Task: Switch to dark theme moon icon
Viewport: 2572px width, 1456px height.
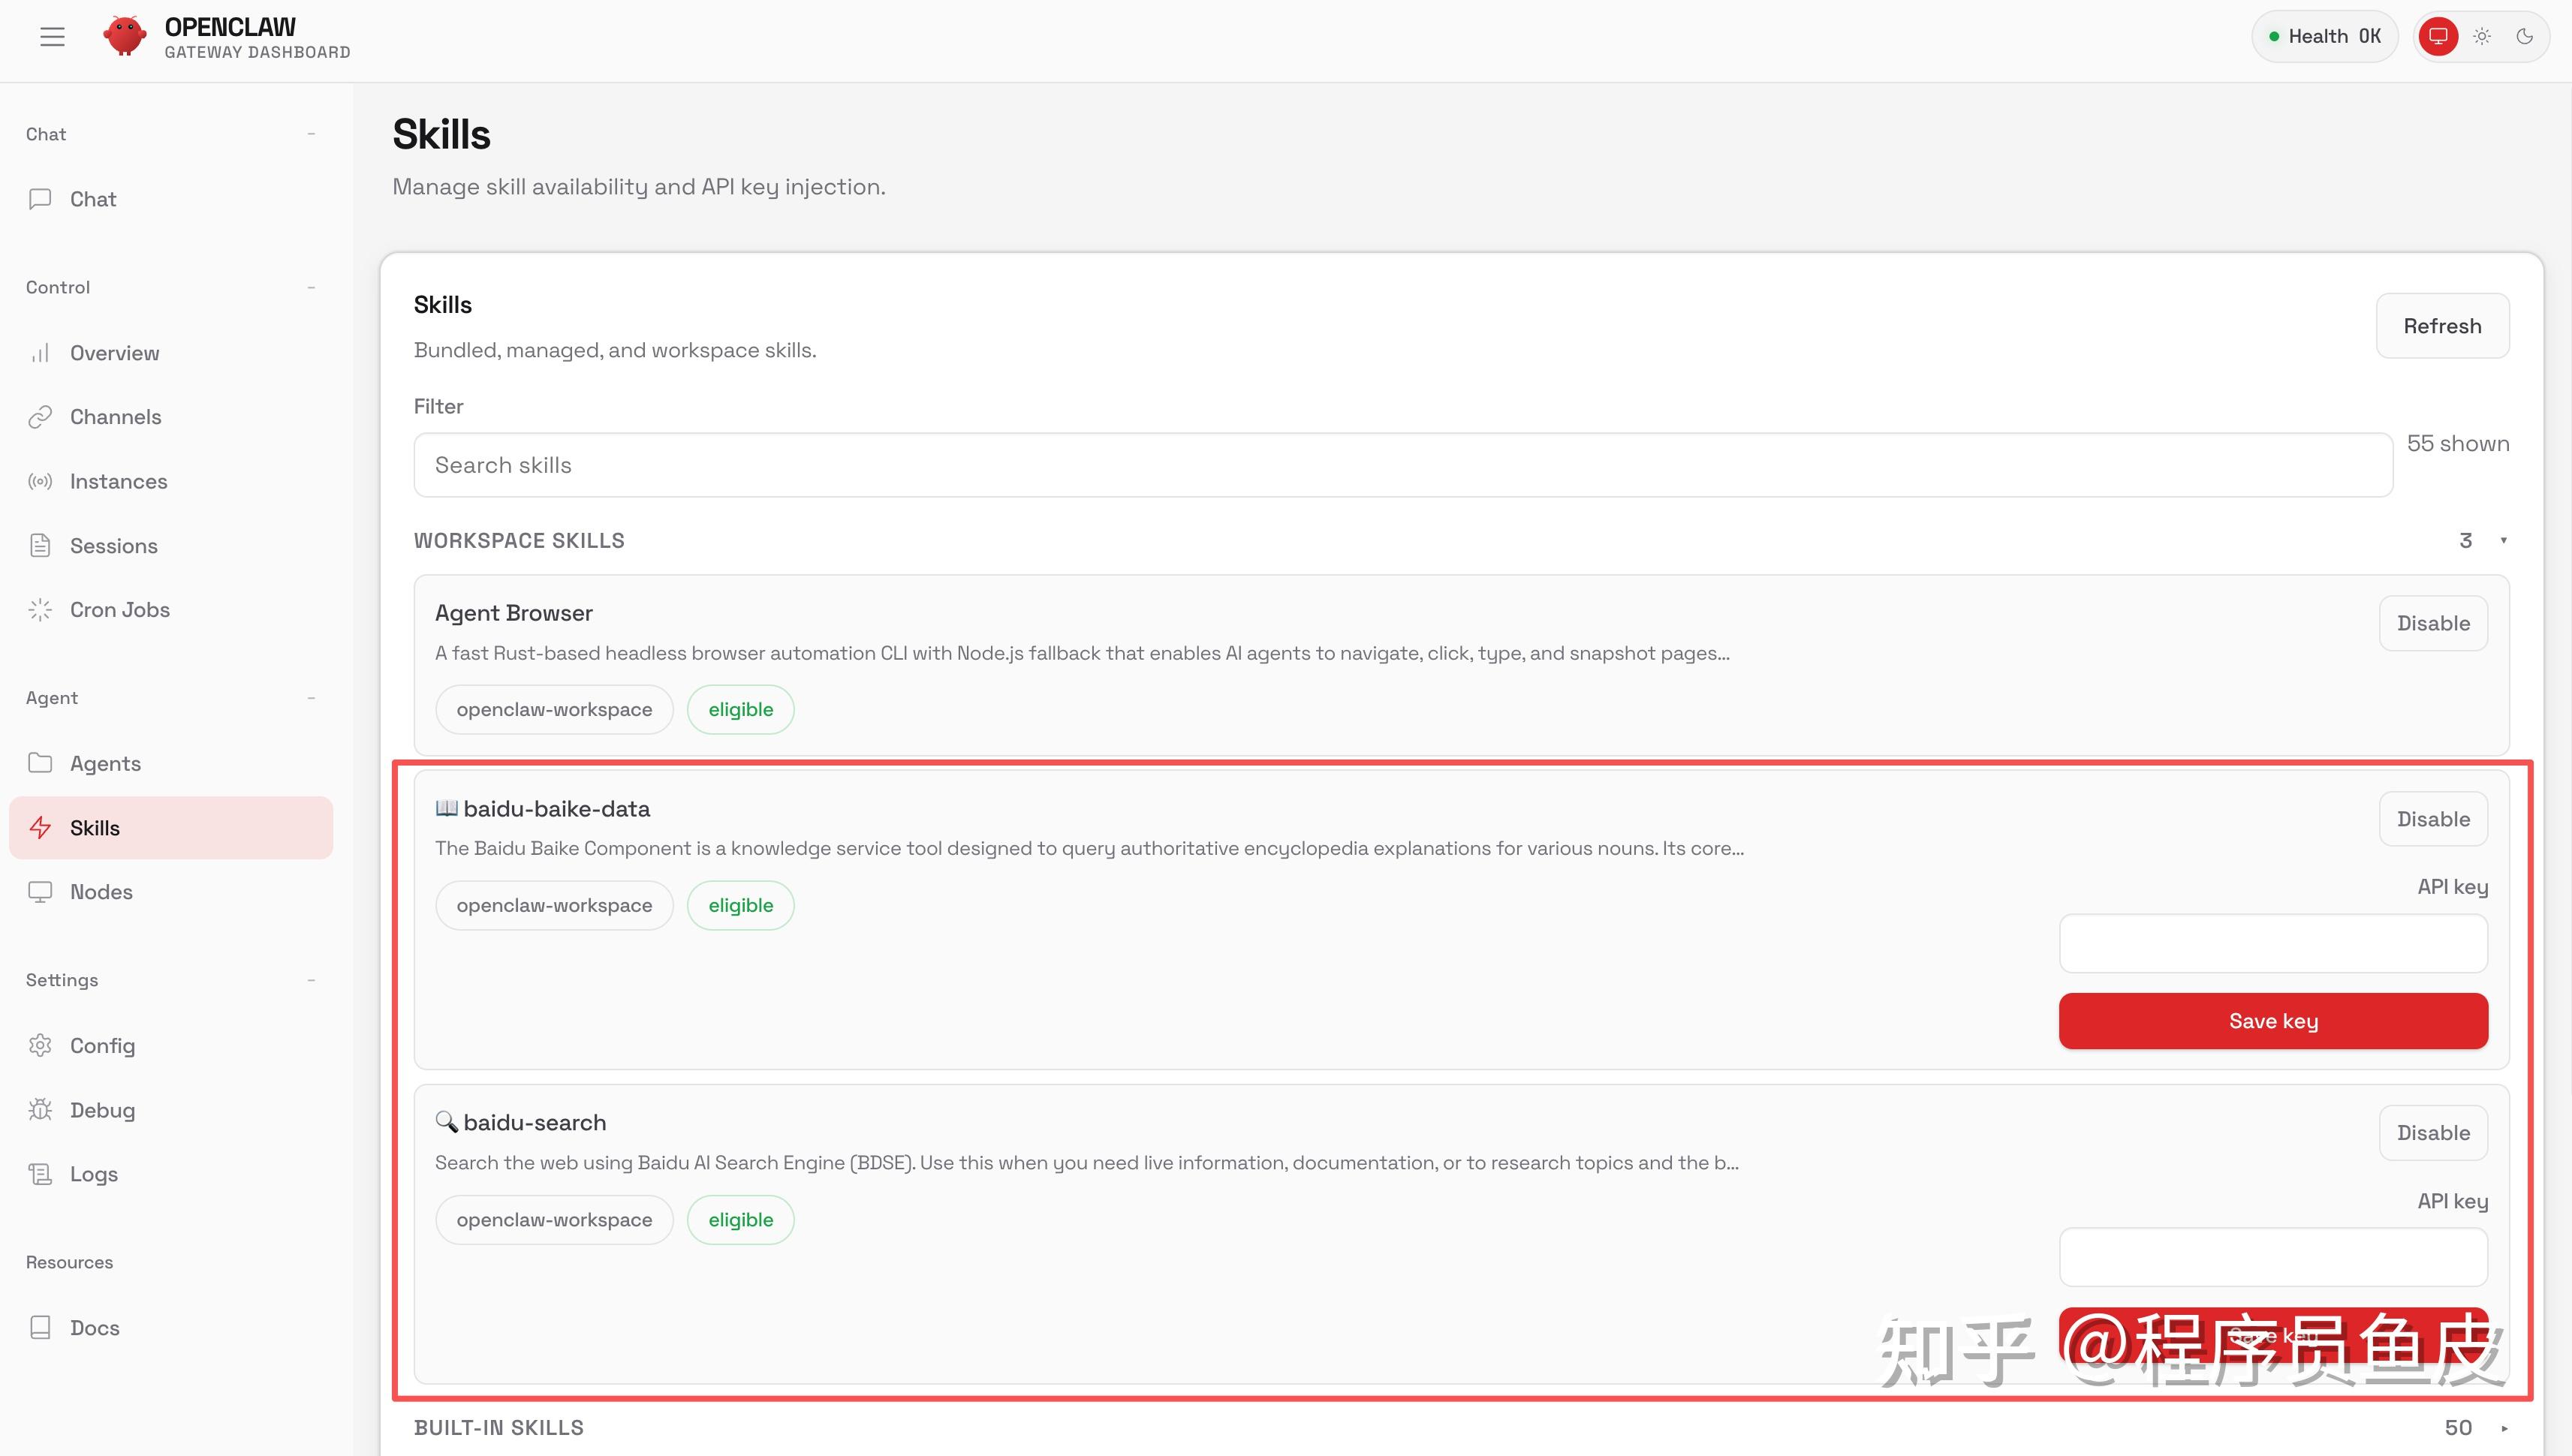Action: pyautogui.click(x=2524, y=37)
